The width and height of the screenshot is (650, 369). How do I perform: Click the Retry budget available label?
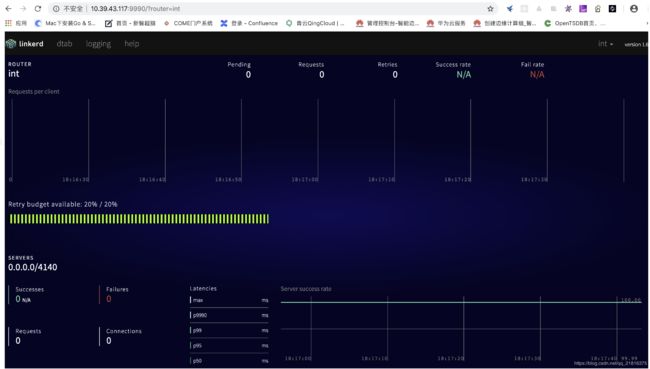pos(63,204)
